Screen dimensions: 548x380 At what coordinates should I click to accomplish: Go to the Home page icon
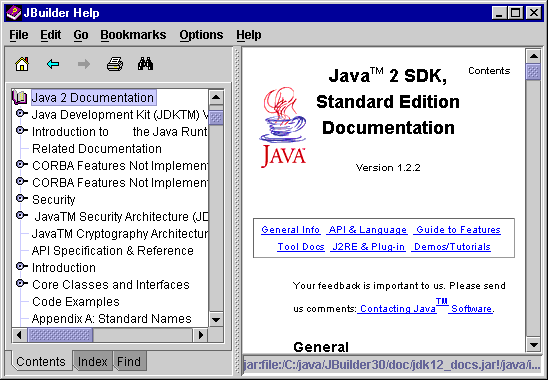(x=22, y=64)
